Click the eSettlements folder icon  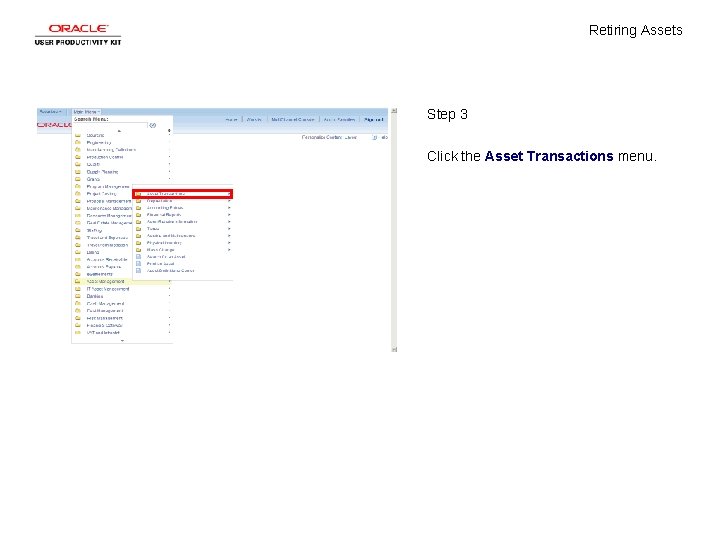point(78,274)
